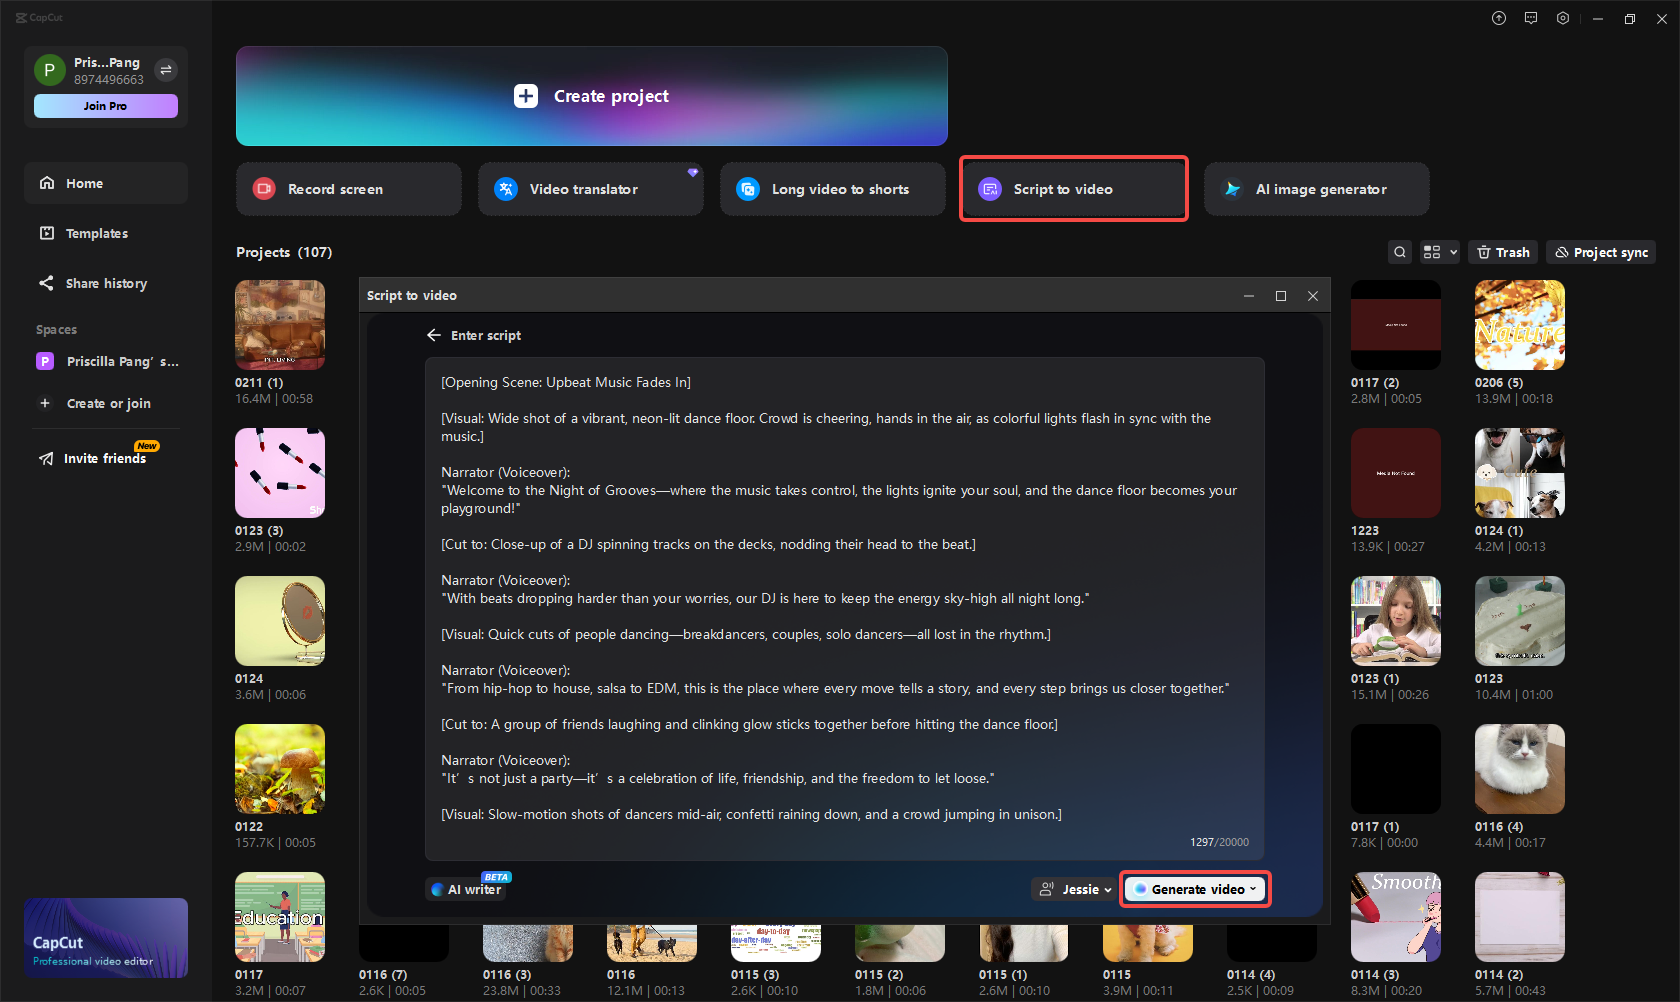Click the Video translator blue icon
Screen dimensions: 1680x1002
tap(506, 189)
